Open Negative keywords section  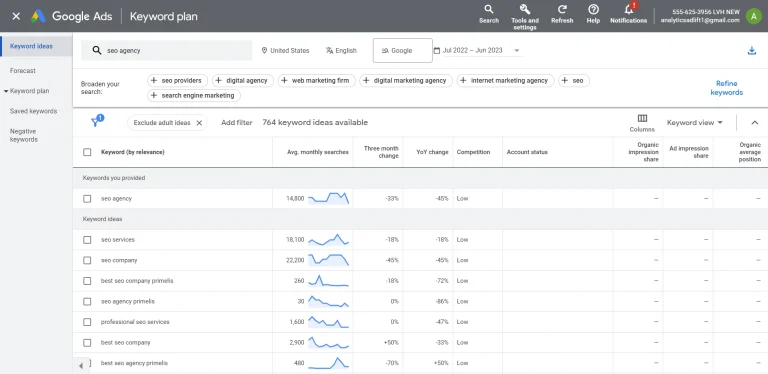[24, 135]
